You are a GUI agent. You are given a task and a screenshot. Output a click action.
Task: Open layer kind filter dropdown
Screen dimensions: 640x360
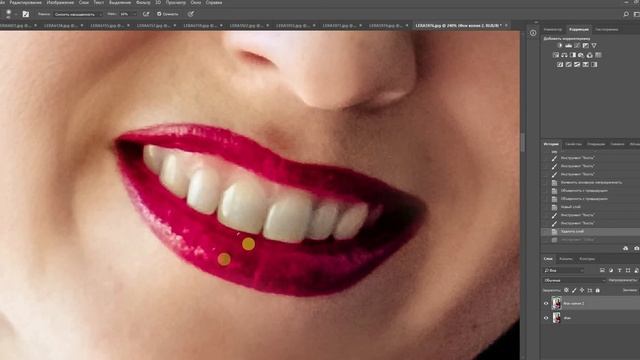(564, 270)
